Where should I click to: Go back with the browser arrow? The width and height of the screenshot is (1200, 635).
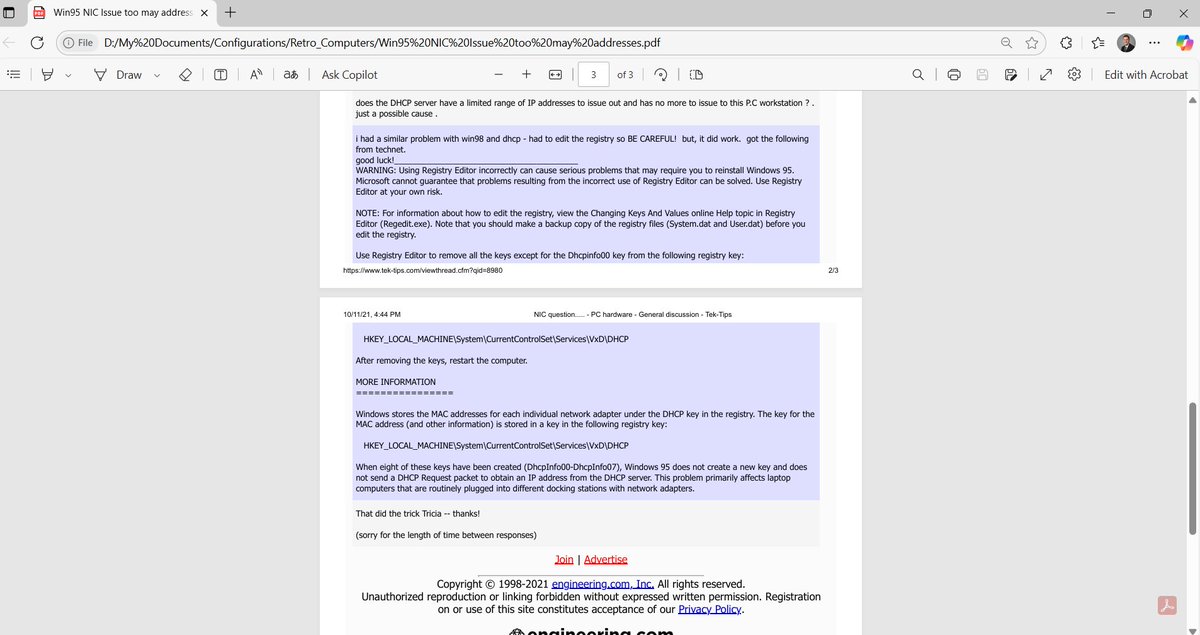9,43
